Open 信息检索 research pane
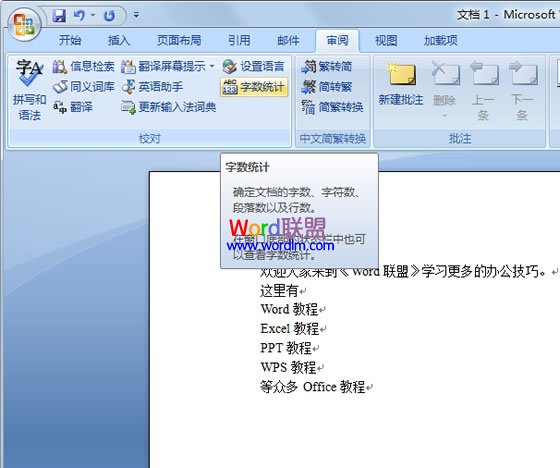Viewport: 560px width, 468px height. click(84, 66)
